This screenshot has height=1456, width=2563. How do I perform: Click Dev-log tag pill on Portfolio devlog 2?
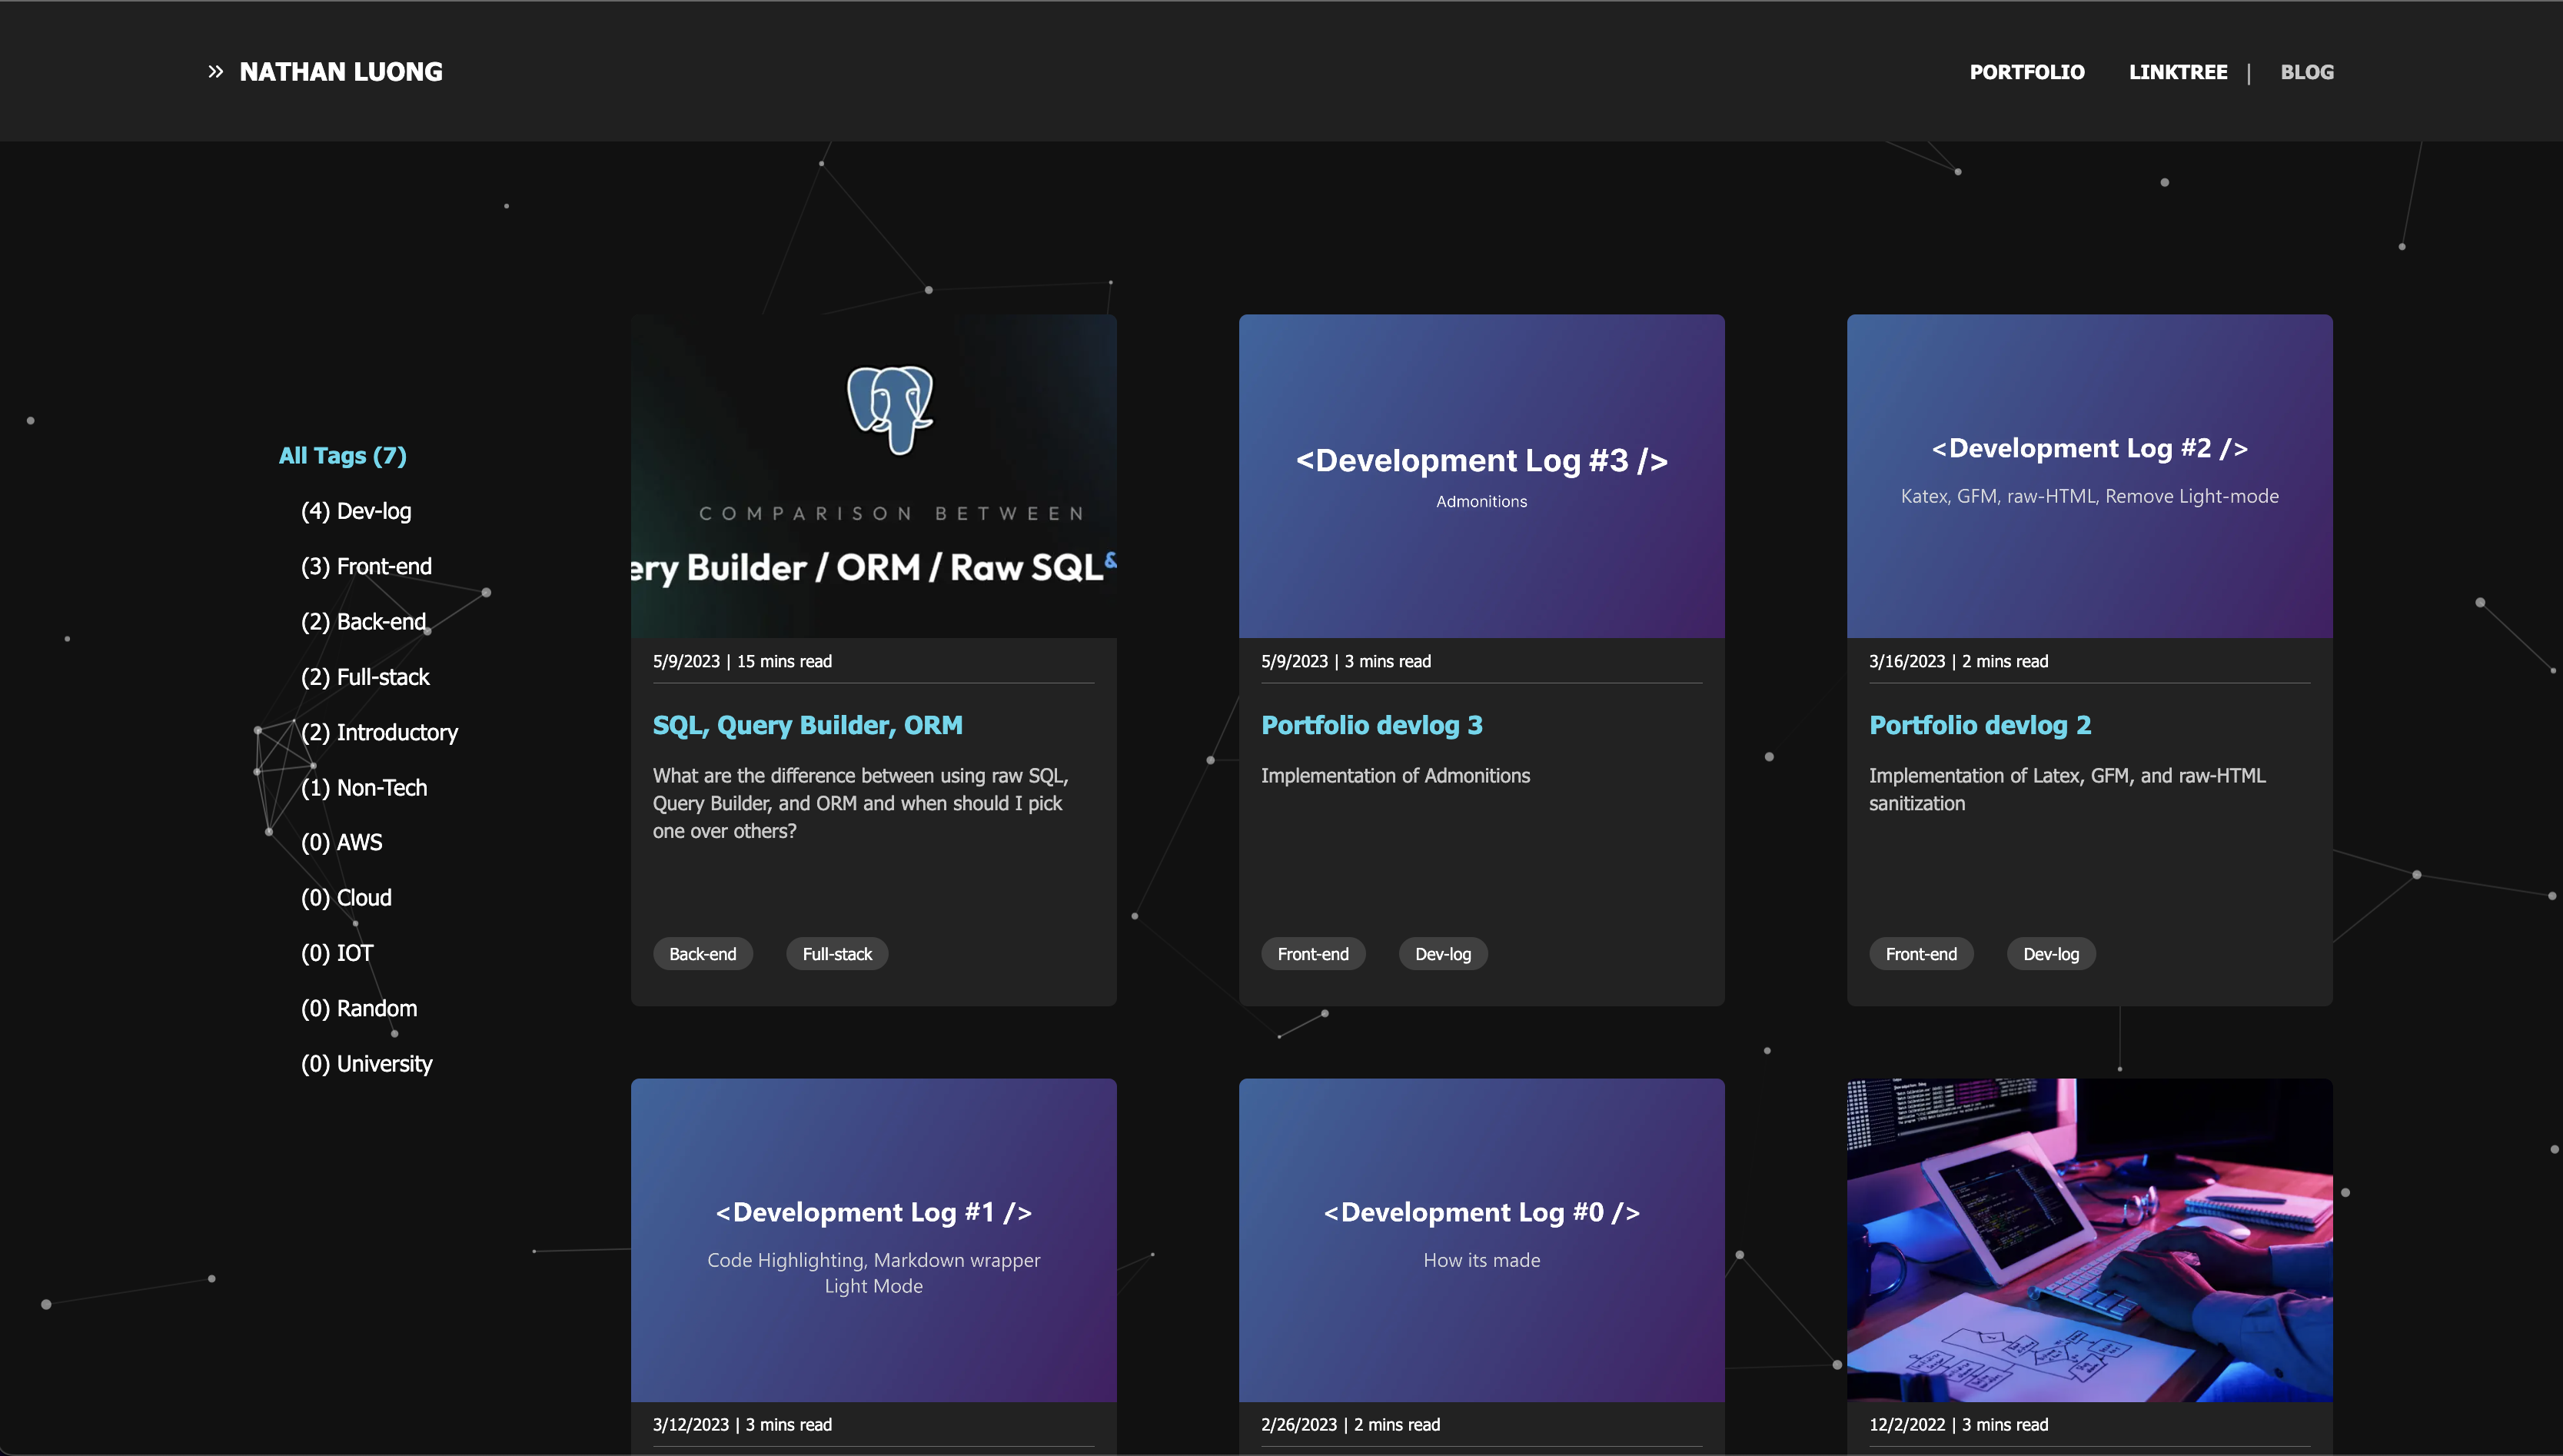point(2050,954)
